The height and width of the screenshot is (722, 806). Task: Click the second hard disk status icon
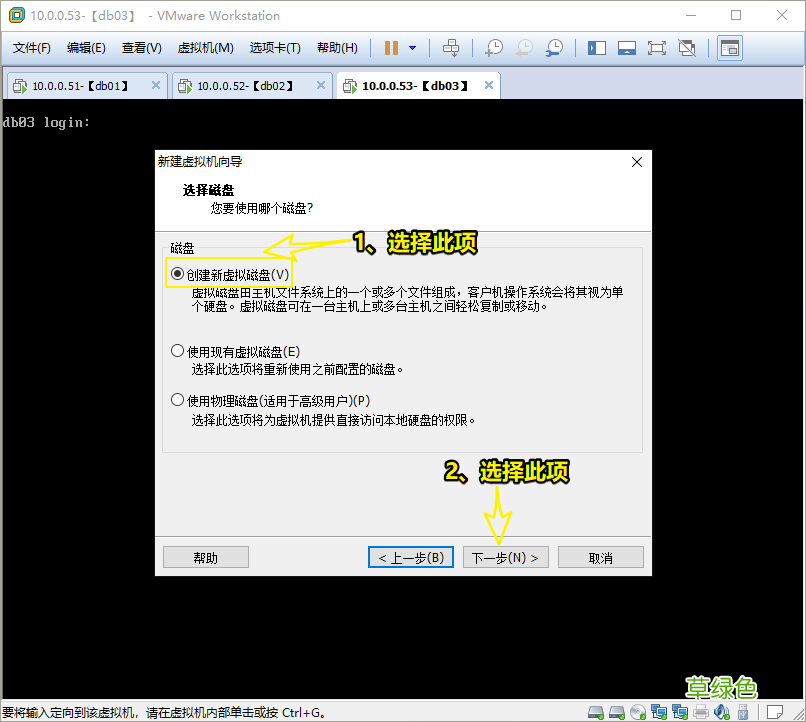point(617,712)
